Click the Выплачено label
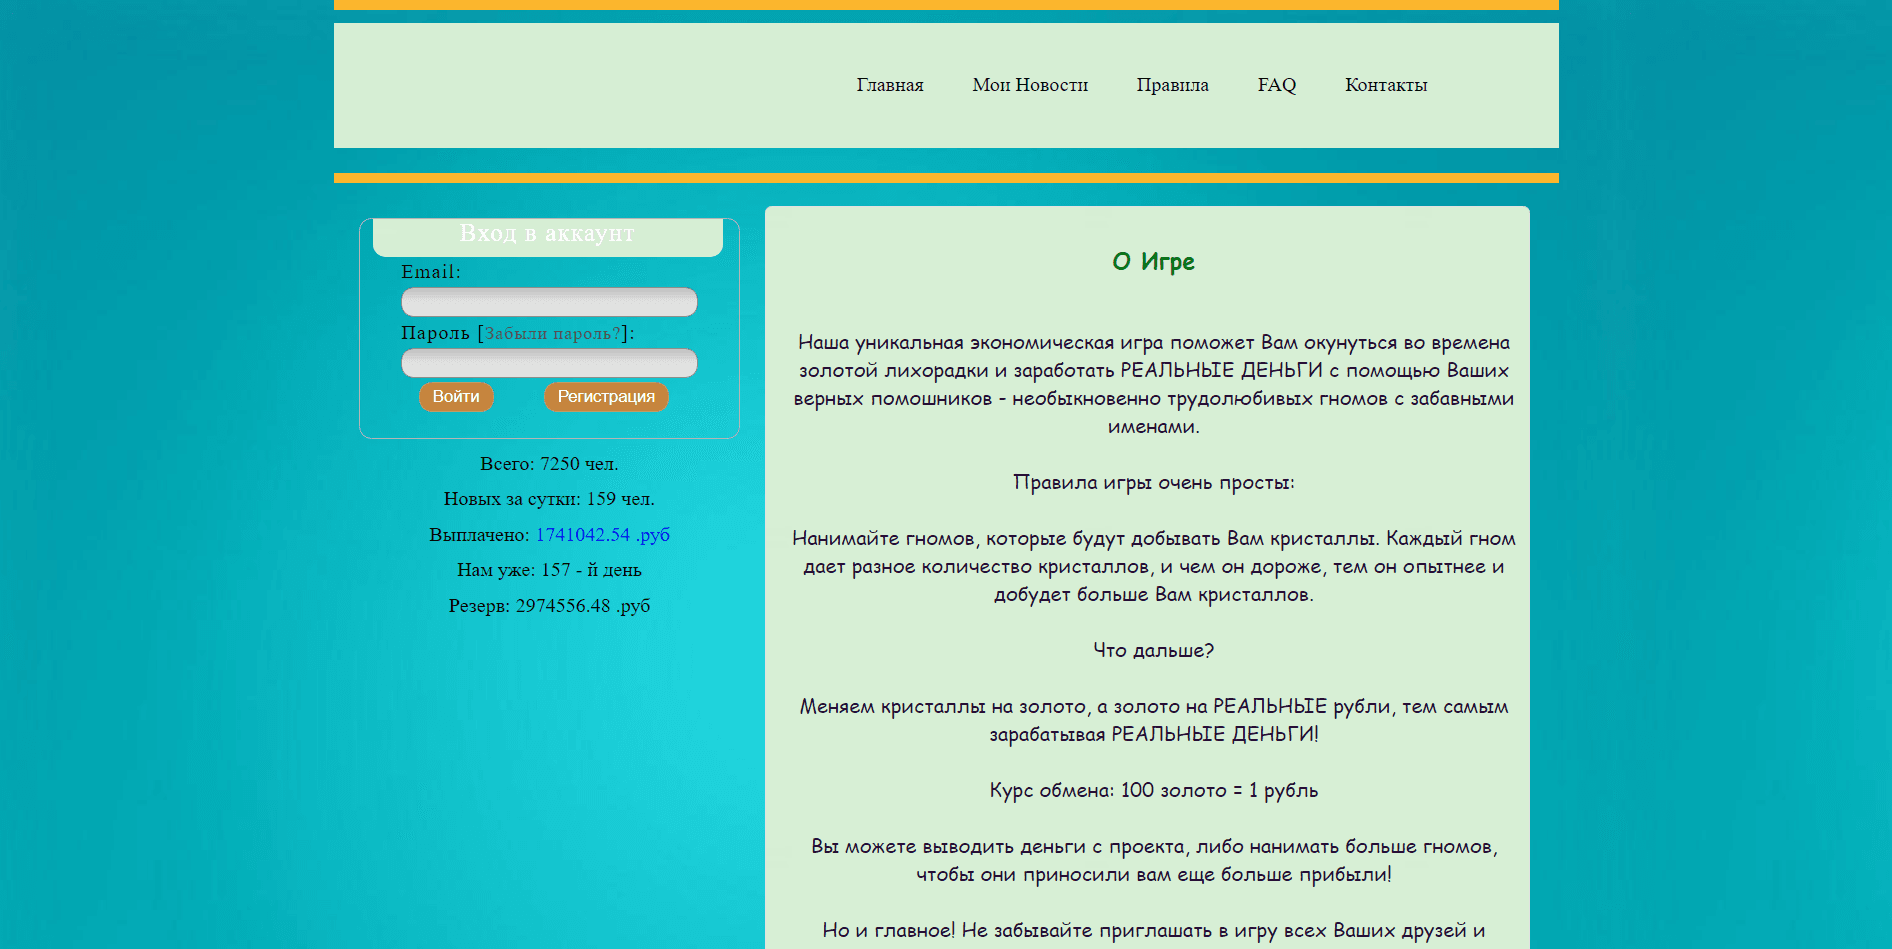Screen dimensions: 1892x949 coord(478,534)
